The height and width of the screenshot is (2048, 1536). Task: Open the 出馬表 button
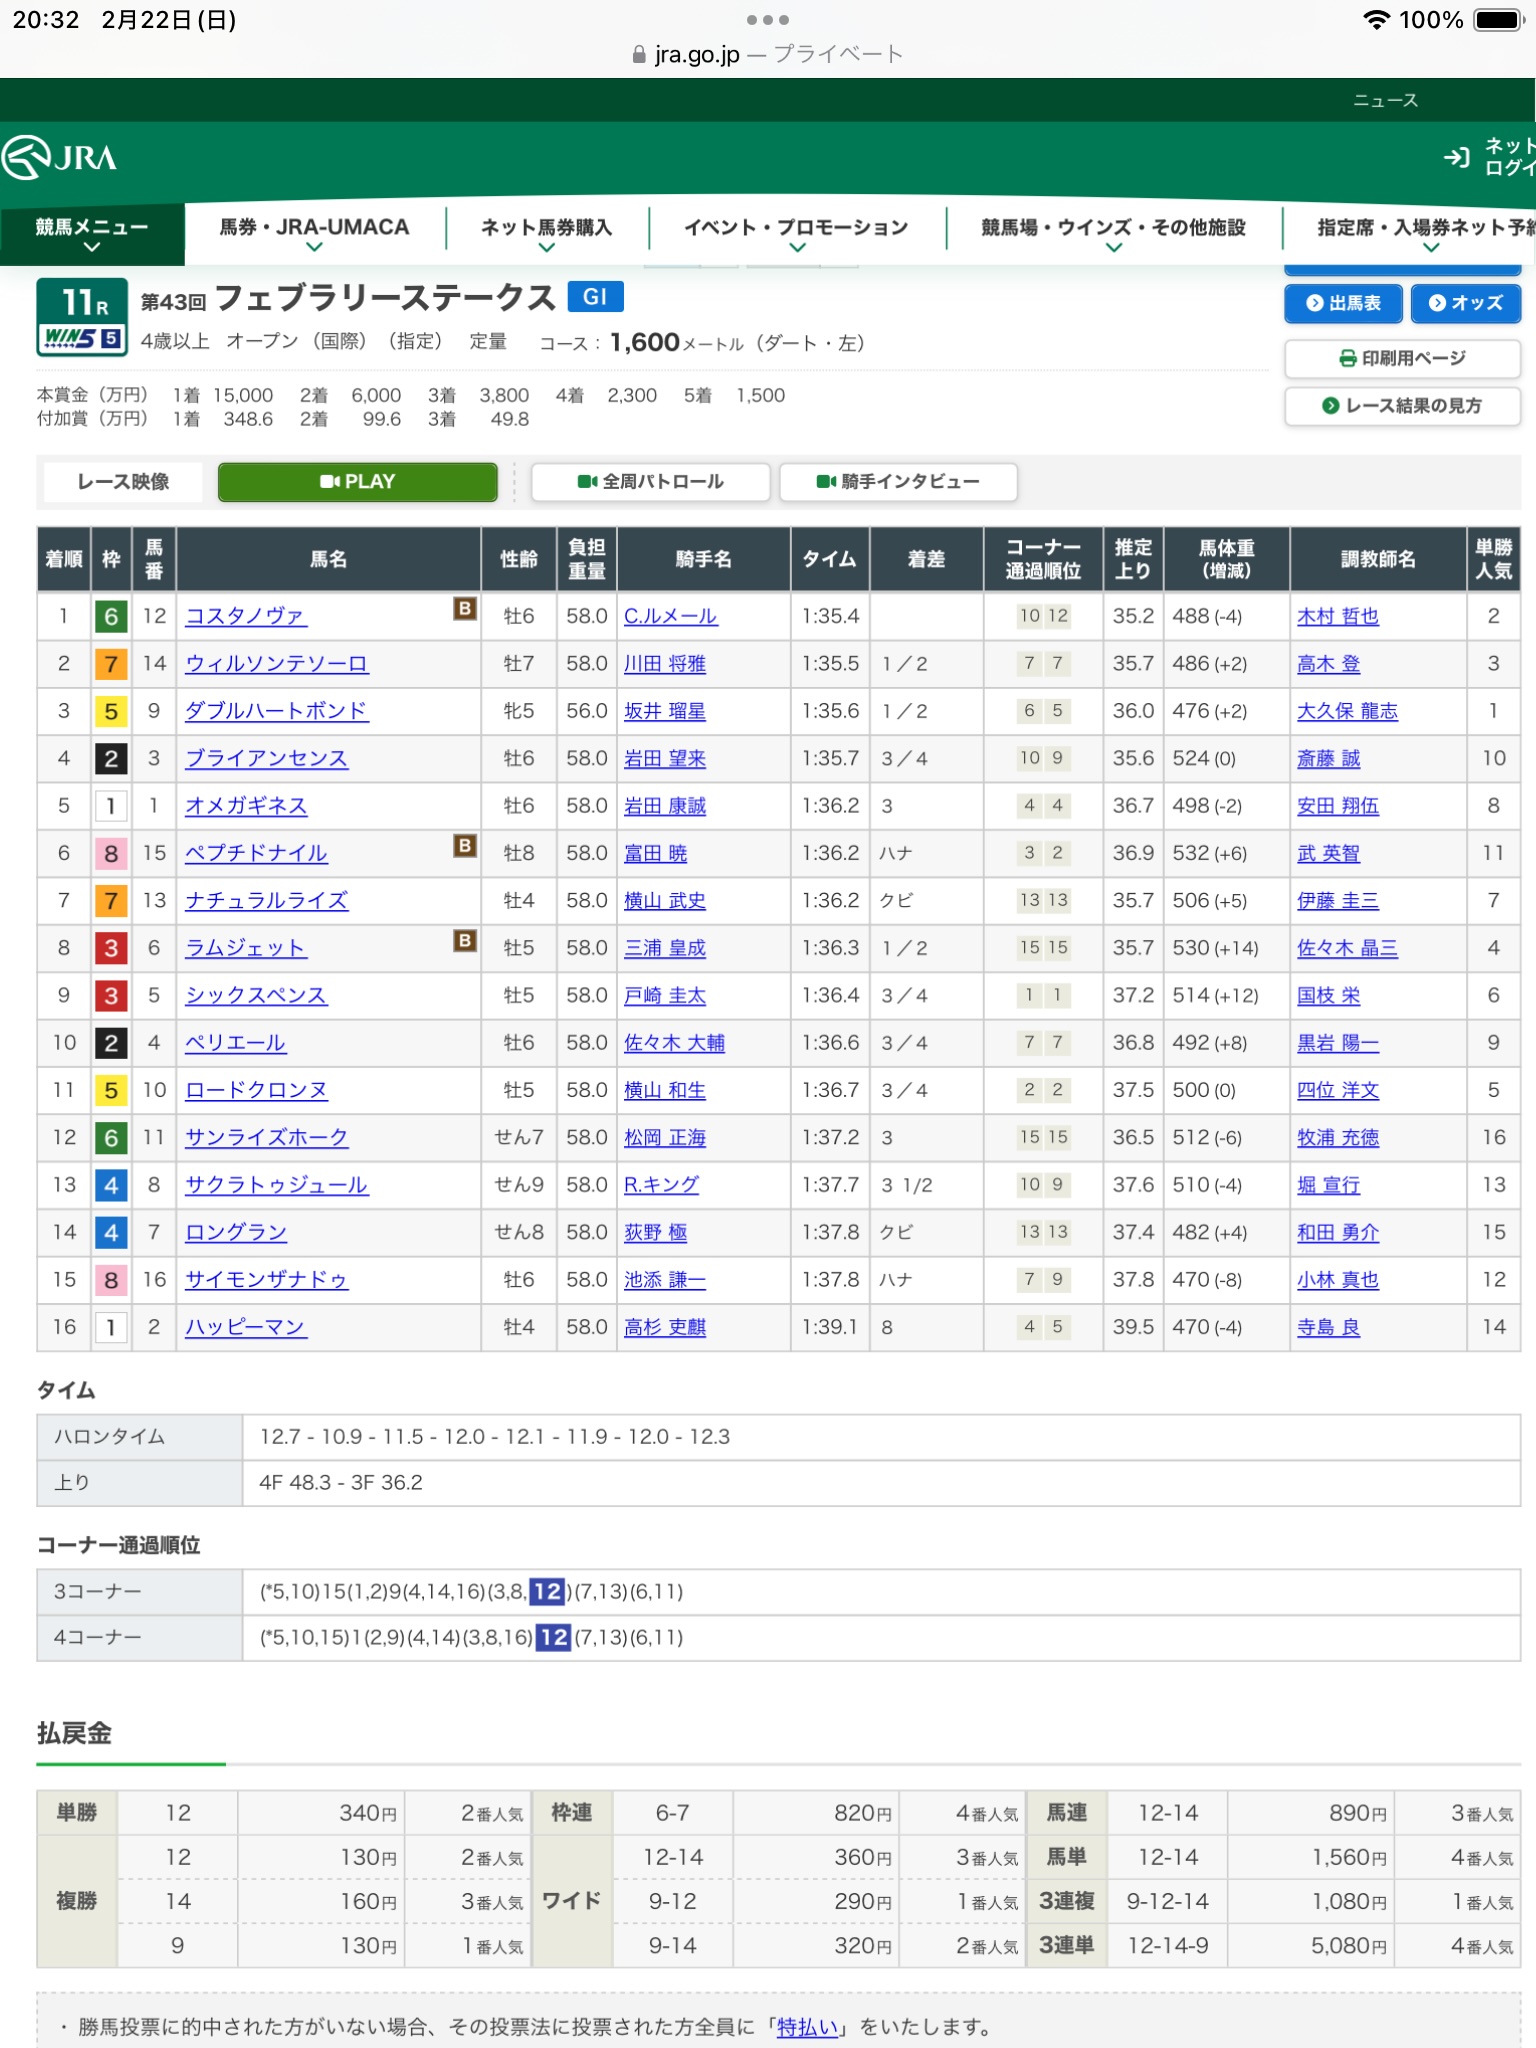point(1343,303)
